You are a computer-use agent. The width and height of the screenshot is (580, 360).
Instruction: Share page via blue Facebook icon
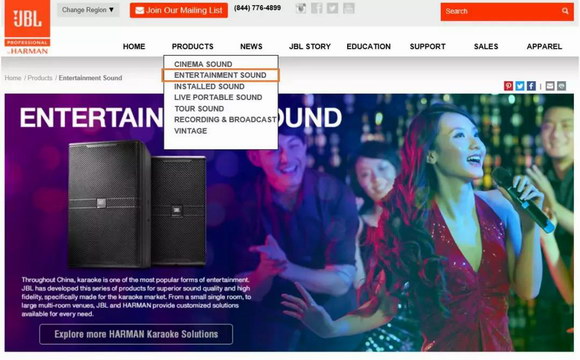pos(531,86)
